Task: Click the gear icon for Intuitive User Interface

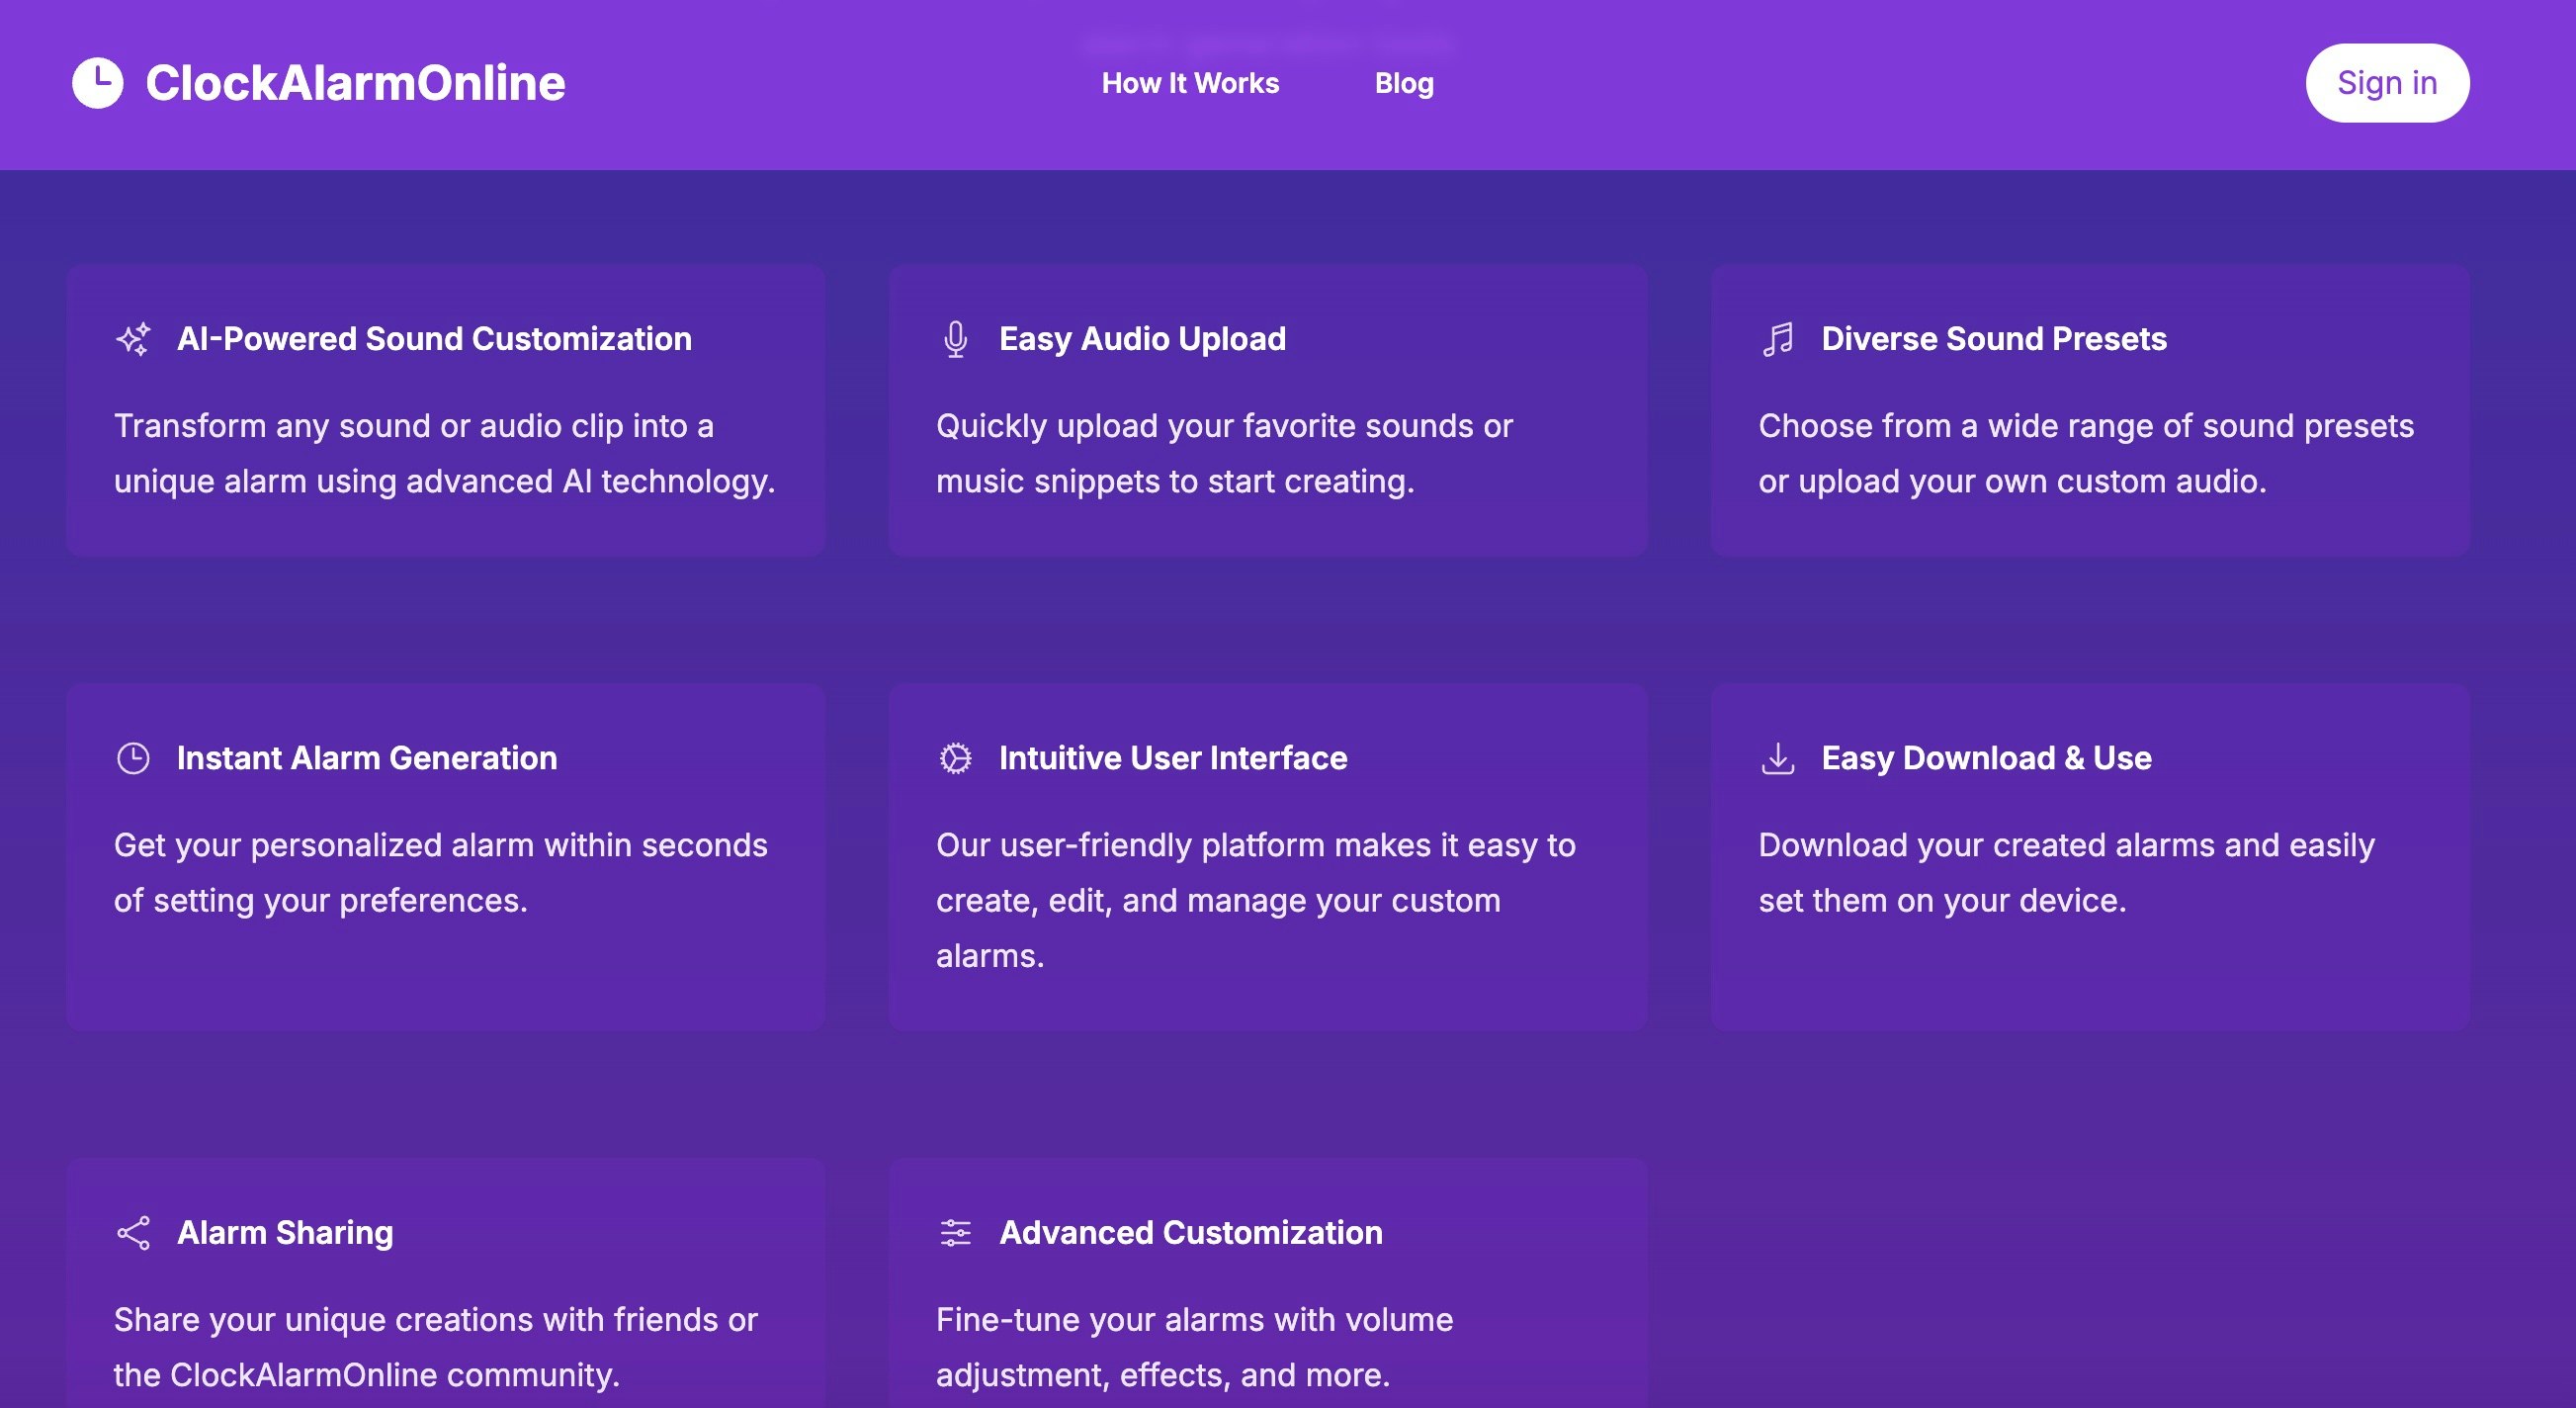Action: tap(955, 758)
